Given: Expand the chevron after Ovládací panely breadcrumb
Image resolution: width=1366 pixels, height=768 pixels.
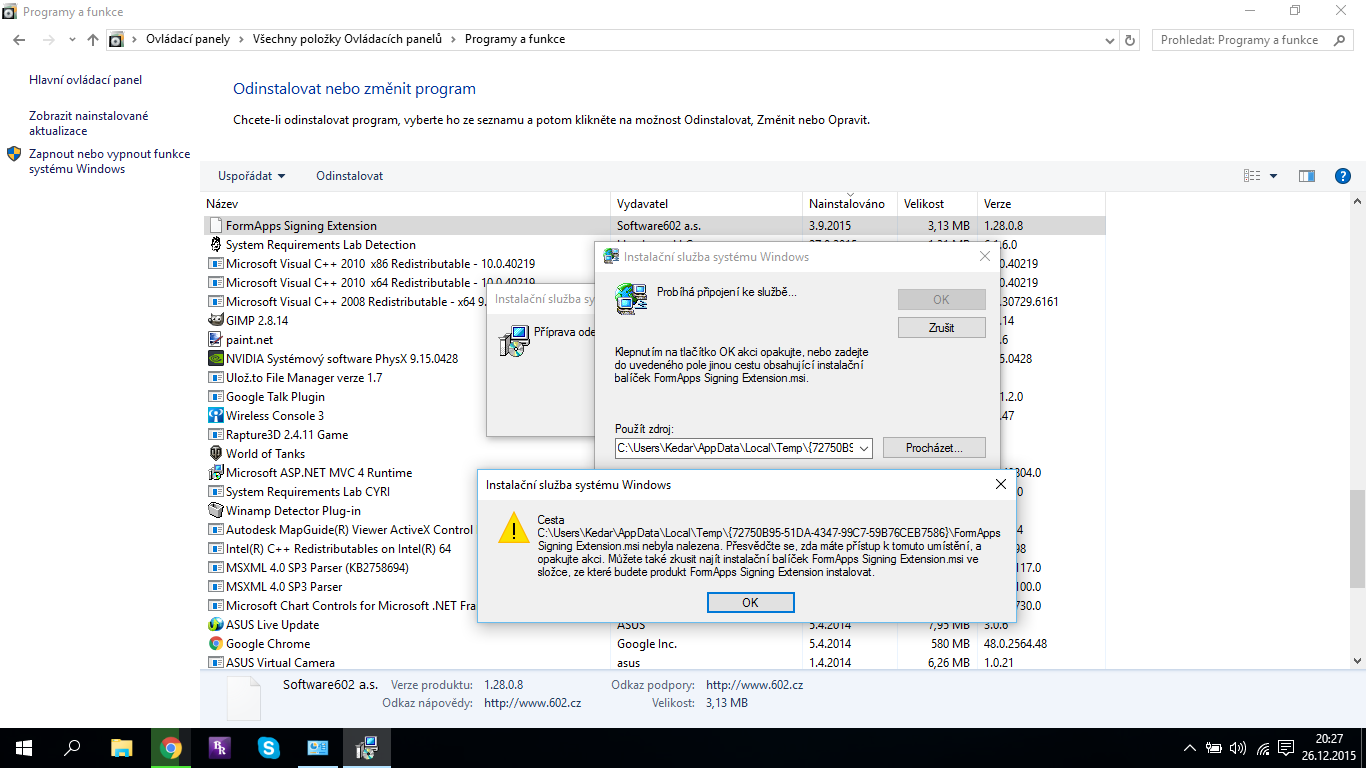Looking at the screenshot, I should pyautogui.click(x=240, y=40).
